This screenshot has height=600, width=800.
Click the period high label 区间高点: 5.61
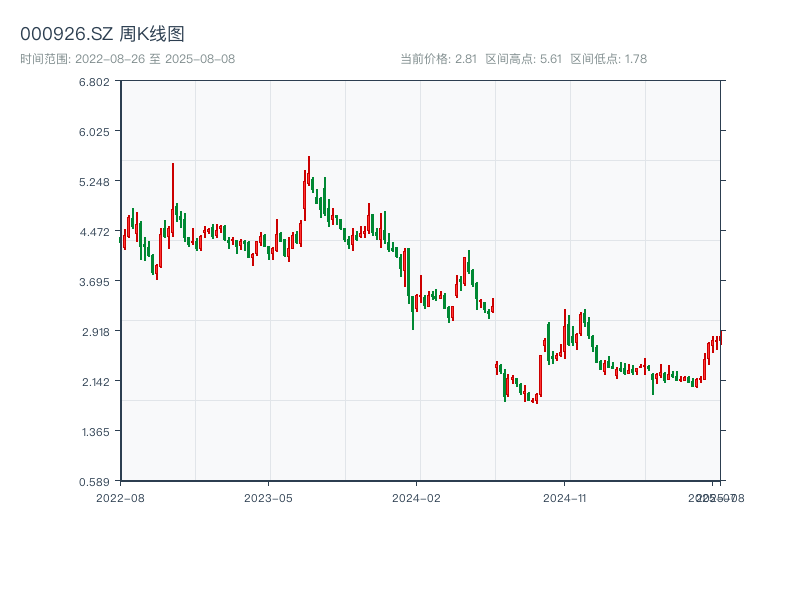click(x=523, y=59)
